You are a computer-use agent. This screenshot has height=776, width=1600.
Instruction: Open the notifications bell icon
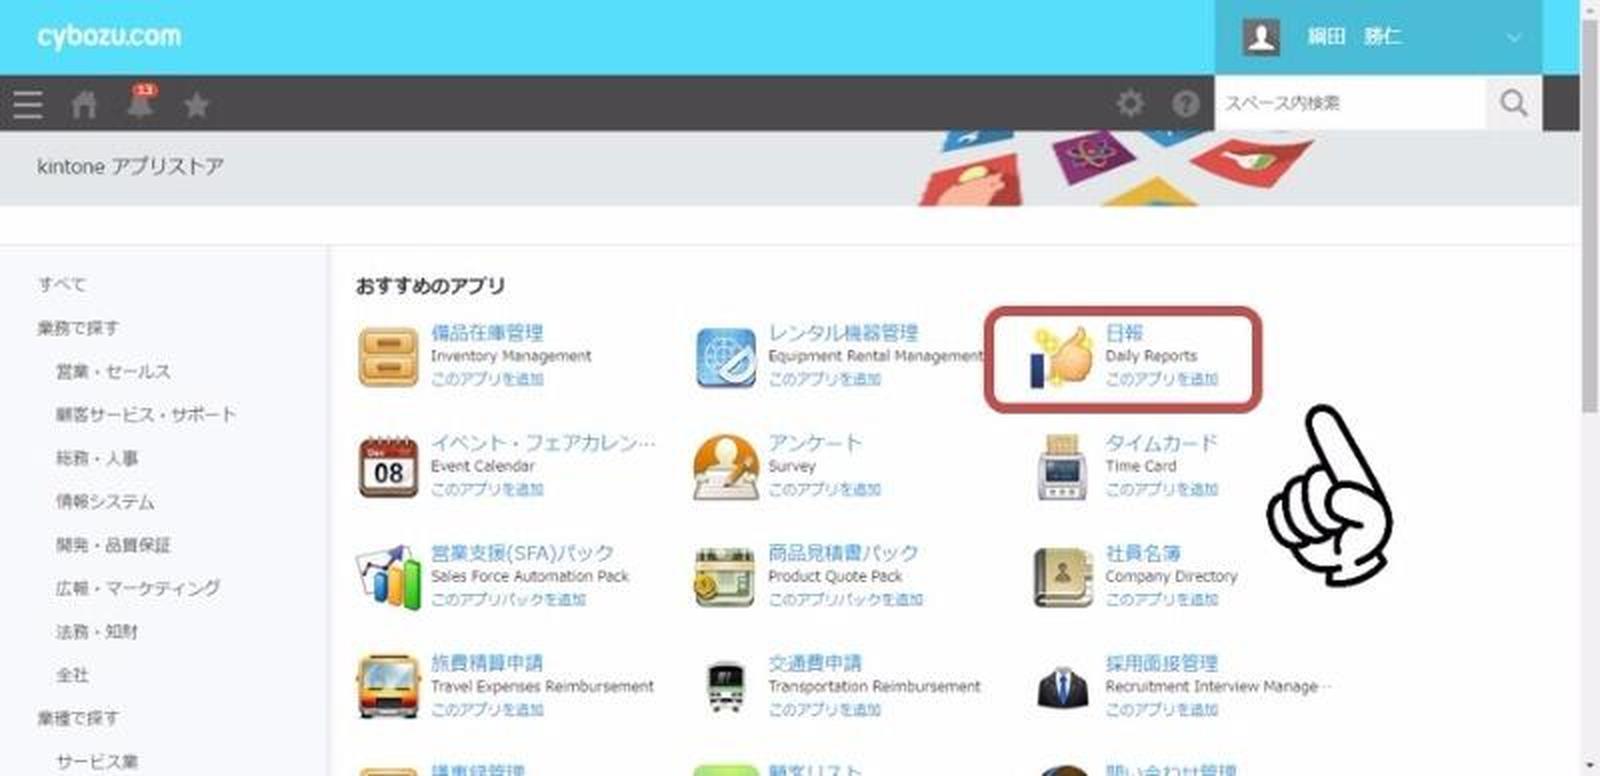click(x=141, y=103)
